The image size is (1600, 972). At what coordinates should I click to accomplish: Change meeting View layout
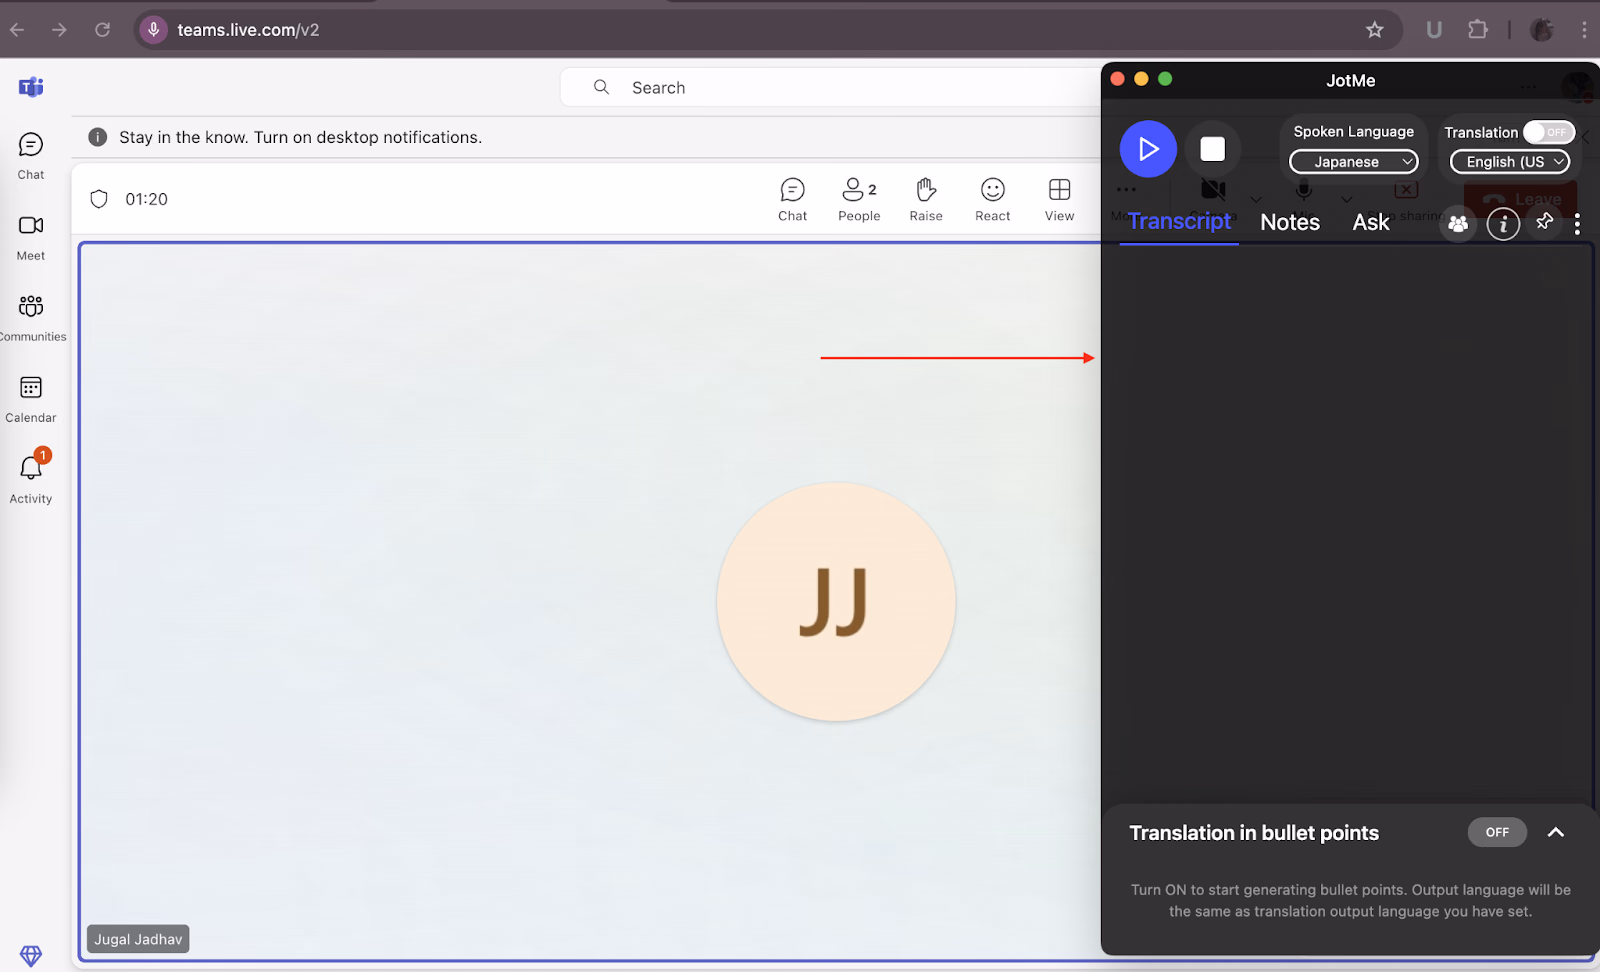click(x=1060, y=199)
